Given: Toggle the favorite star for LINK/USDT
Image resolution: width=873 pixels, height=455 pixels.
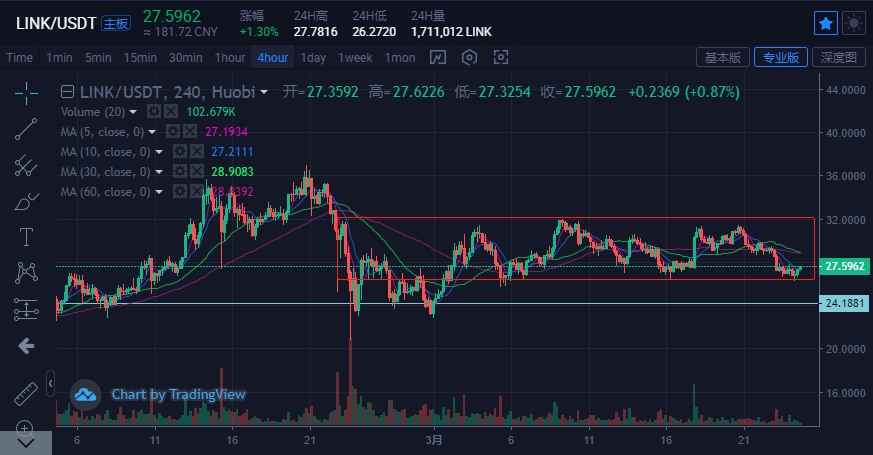Looking at the screenshot, I should 826,23.
